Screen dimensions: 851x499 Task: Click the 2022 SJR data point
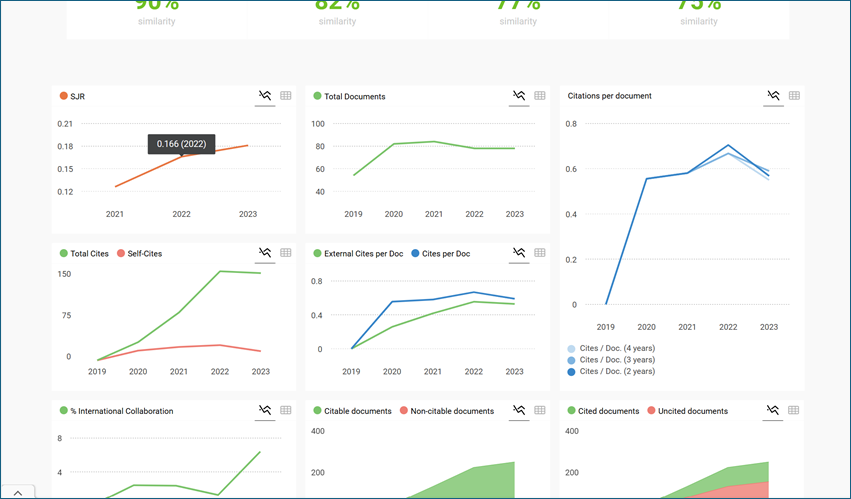[x=181, y=156]
